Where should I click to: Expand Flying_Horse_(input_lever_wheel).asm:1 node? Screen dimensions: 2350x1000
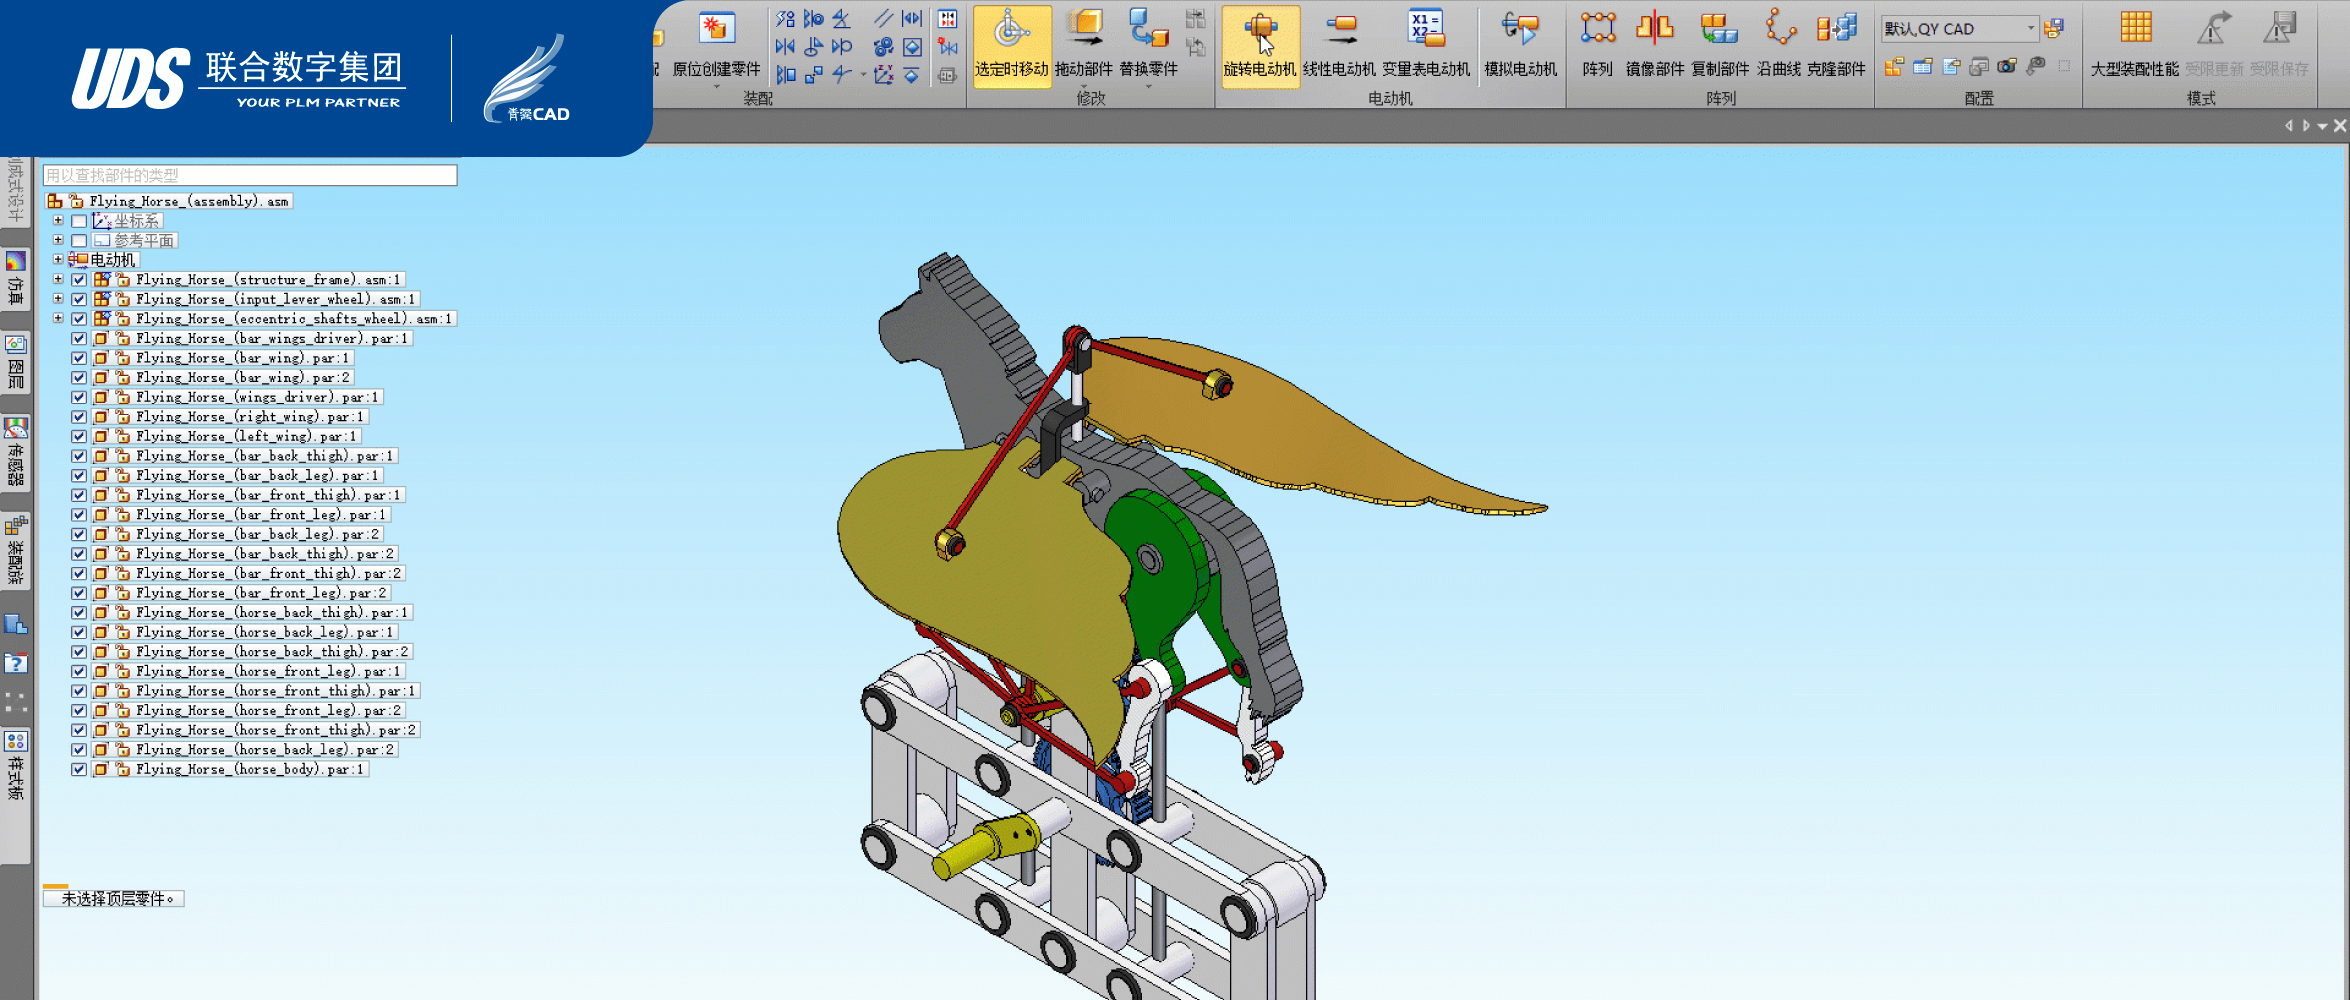point(58,298)
